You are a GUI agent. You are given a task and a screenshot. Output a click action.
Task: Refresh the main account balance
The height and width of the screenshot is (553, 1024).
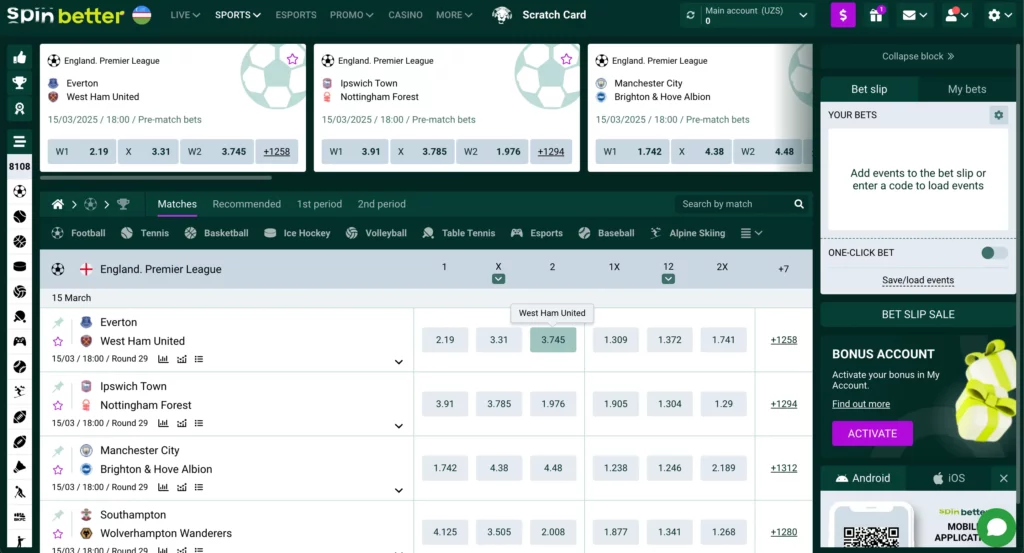tap(690, 15)
